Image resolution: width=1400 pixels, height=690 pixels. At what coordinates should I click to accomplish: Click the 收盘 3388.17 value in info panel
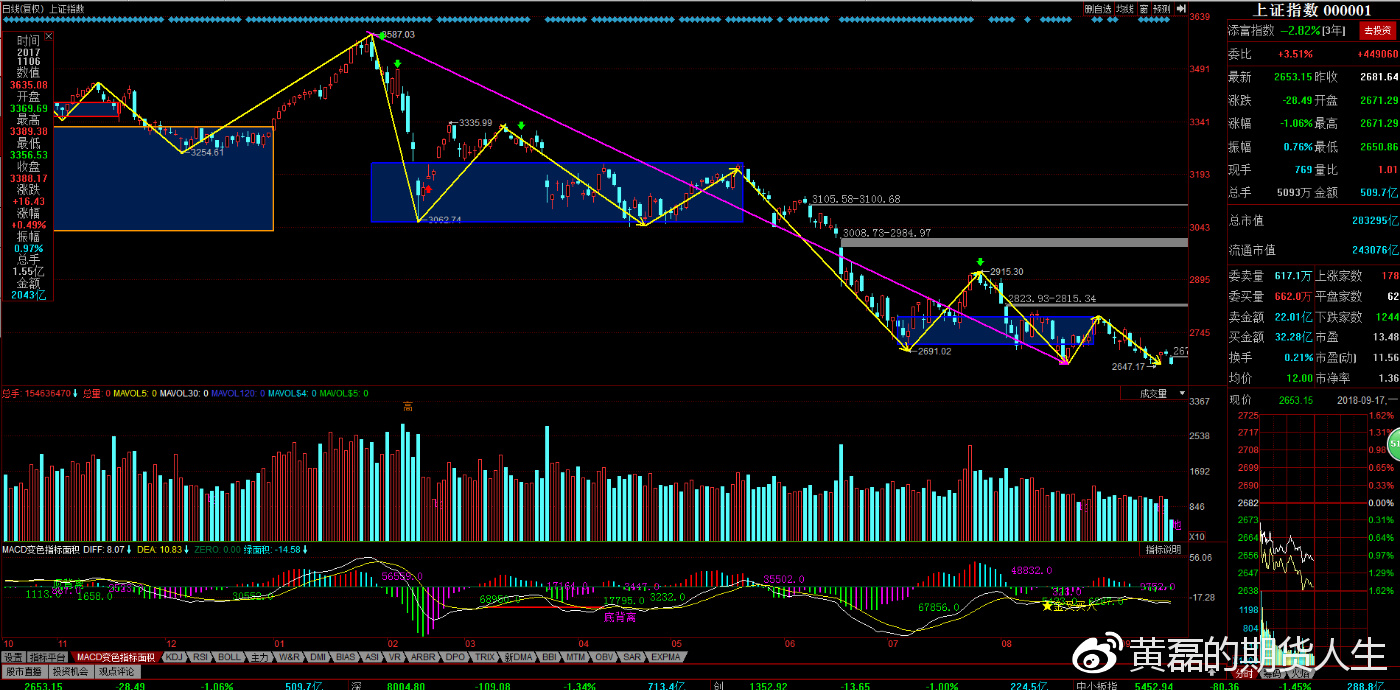[x=28, y=179]
